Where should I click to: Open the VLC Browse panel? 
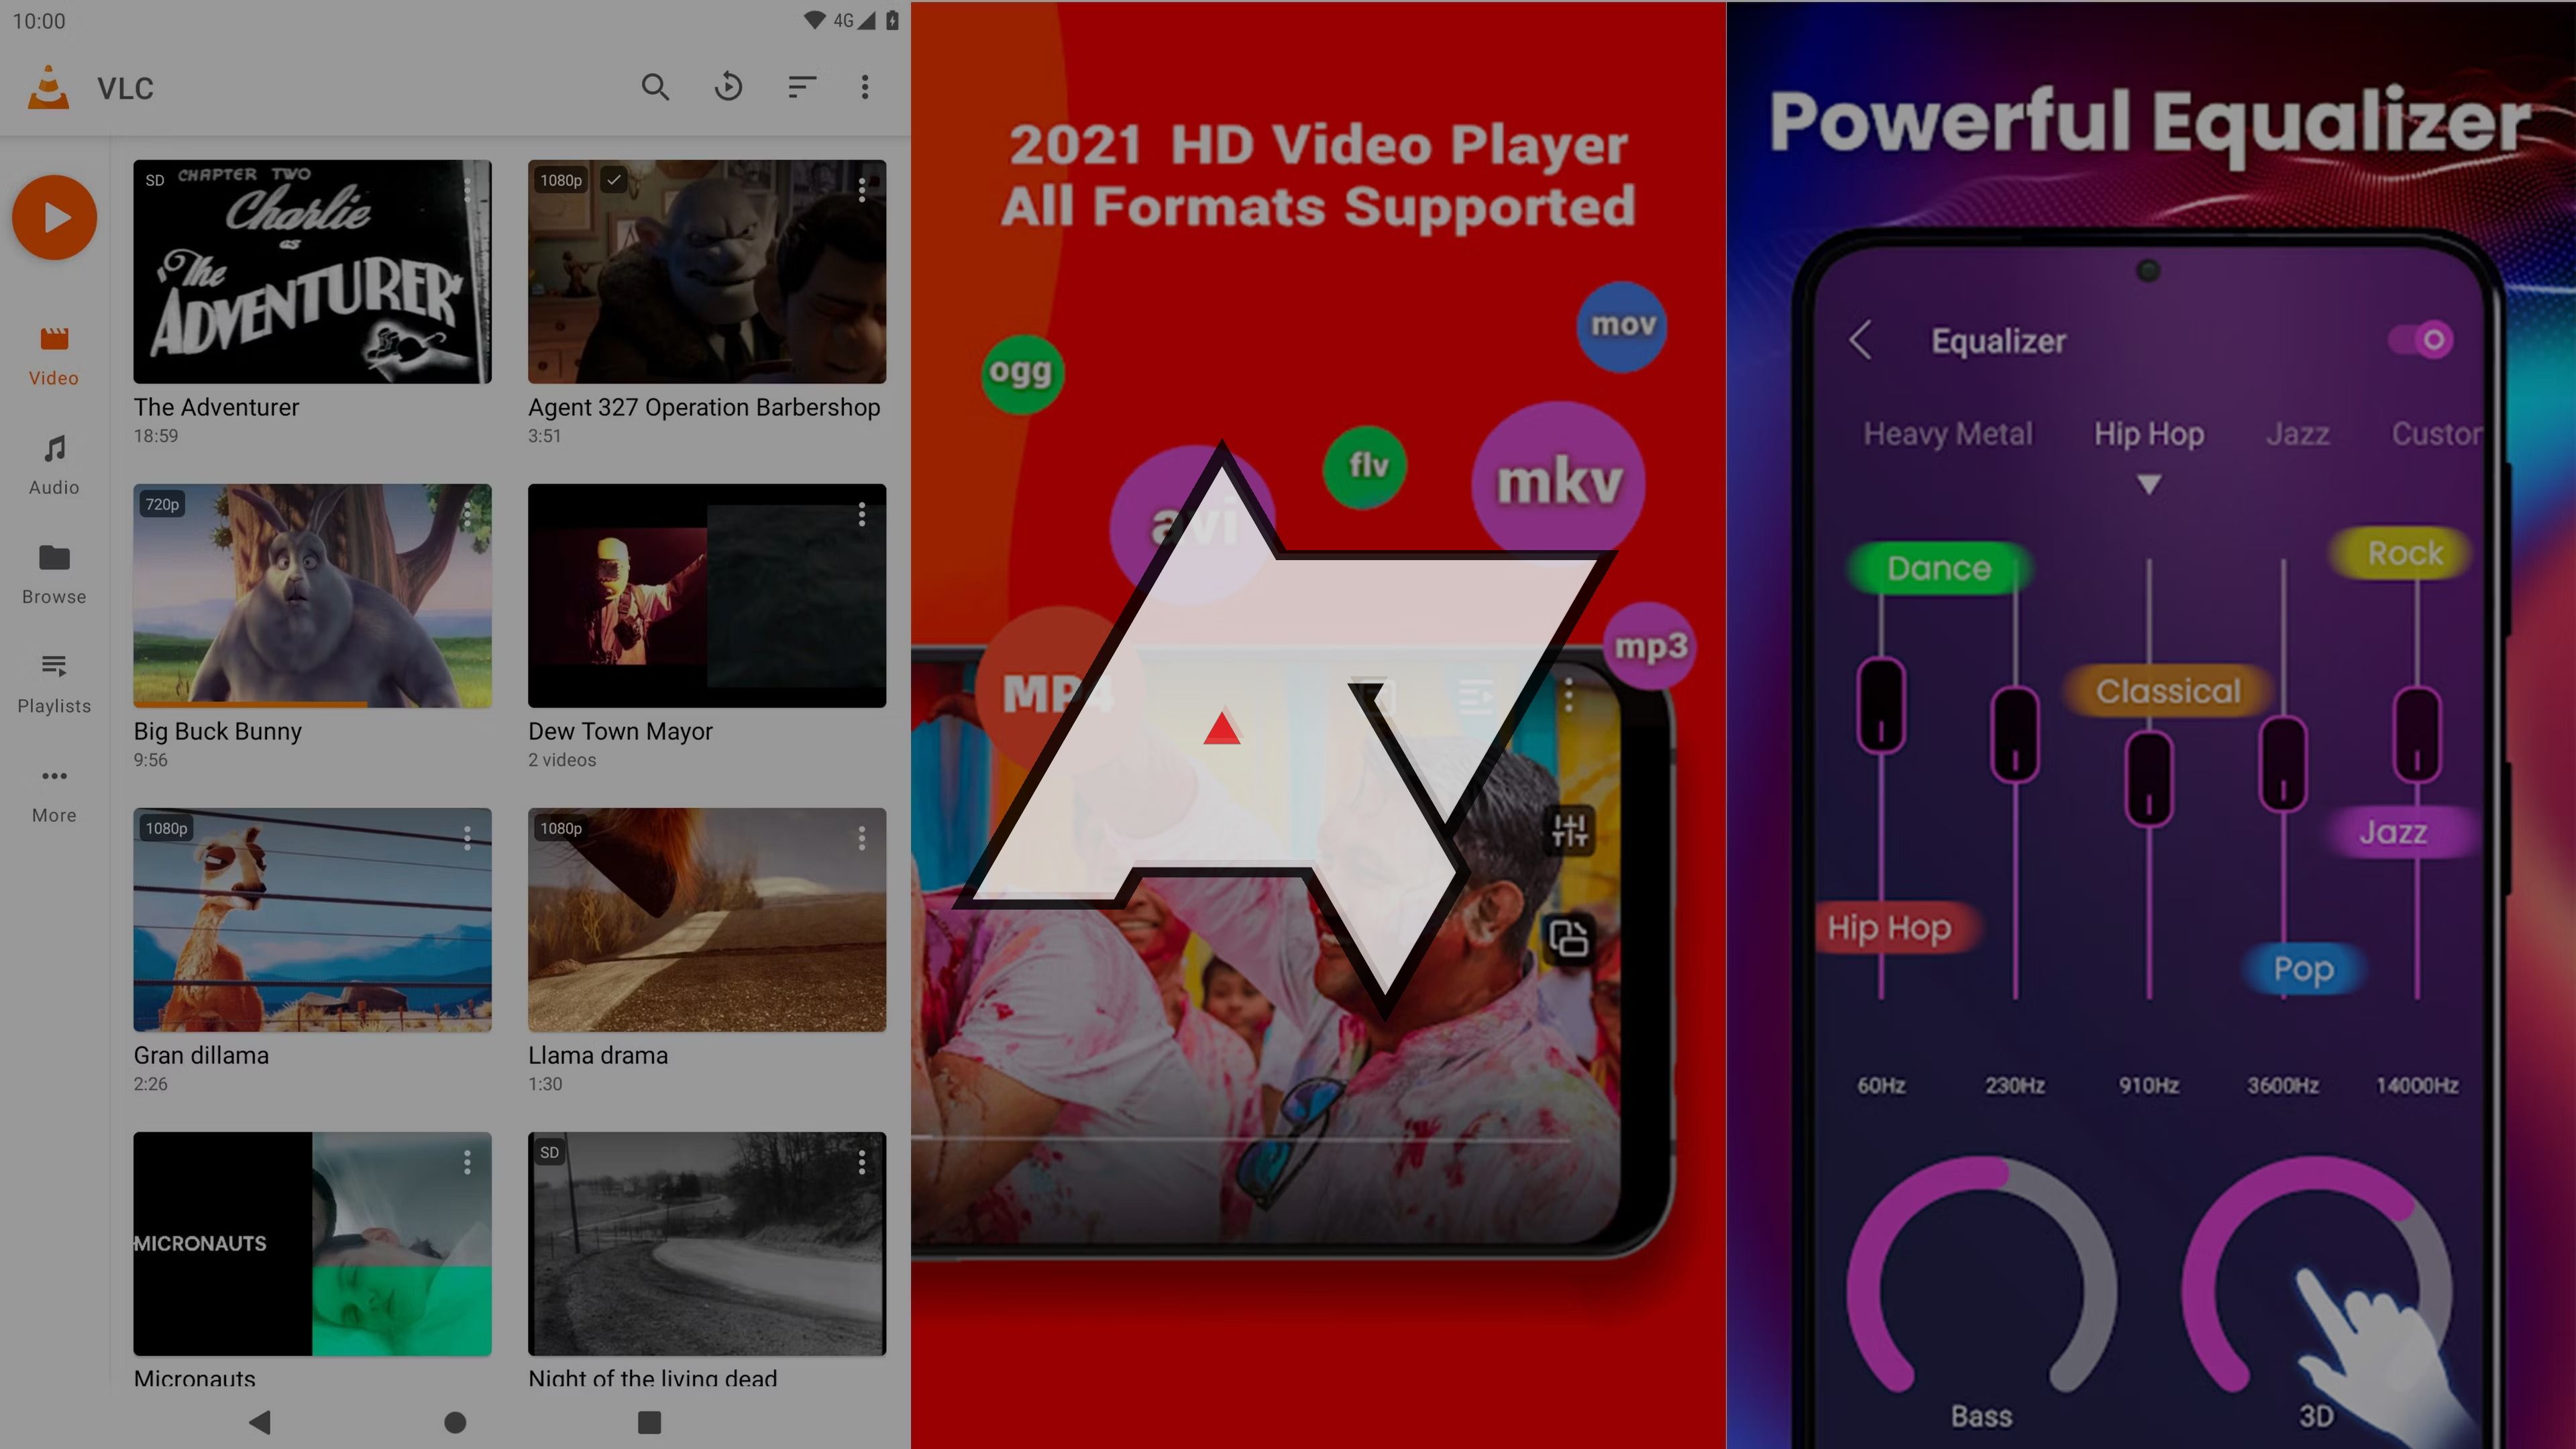click(x=53, y=572)
